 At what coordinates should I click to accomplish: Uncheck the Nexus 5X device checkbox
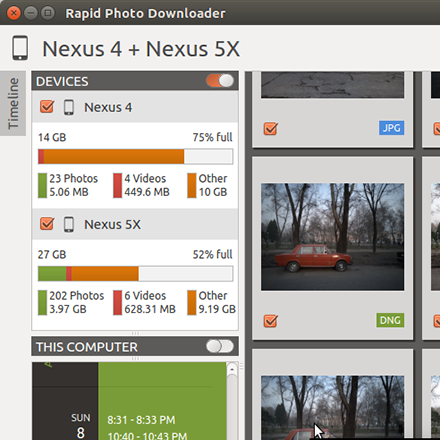coord(47,224)
